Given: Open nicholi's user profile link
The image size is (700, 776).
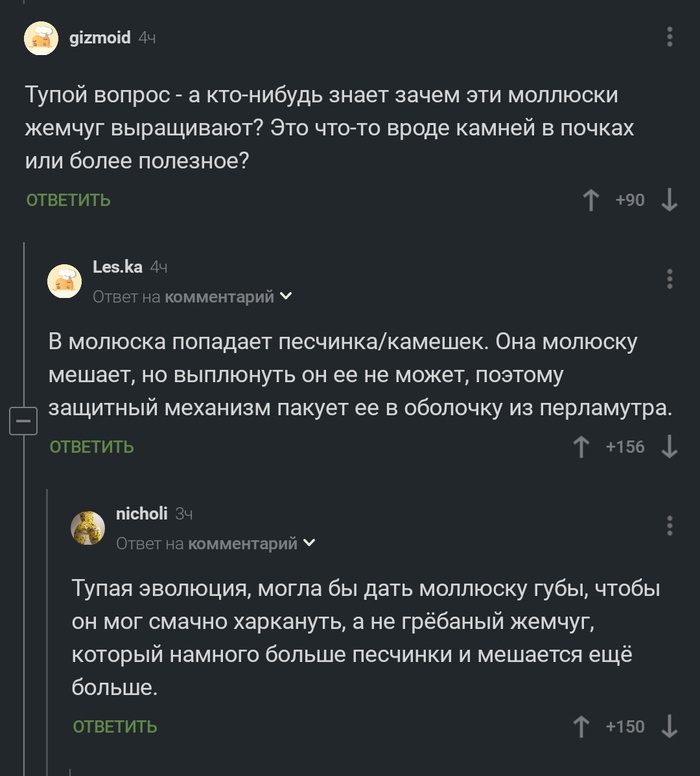Looking at the screenshot, I should (141, 514).
